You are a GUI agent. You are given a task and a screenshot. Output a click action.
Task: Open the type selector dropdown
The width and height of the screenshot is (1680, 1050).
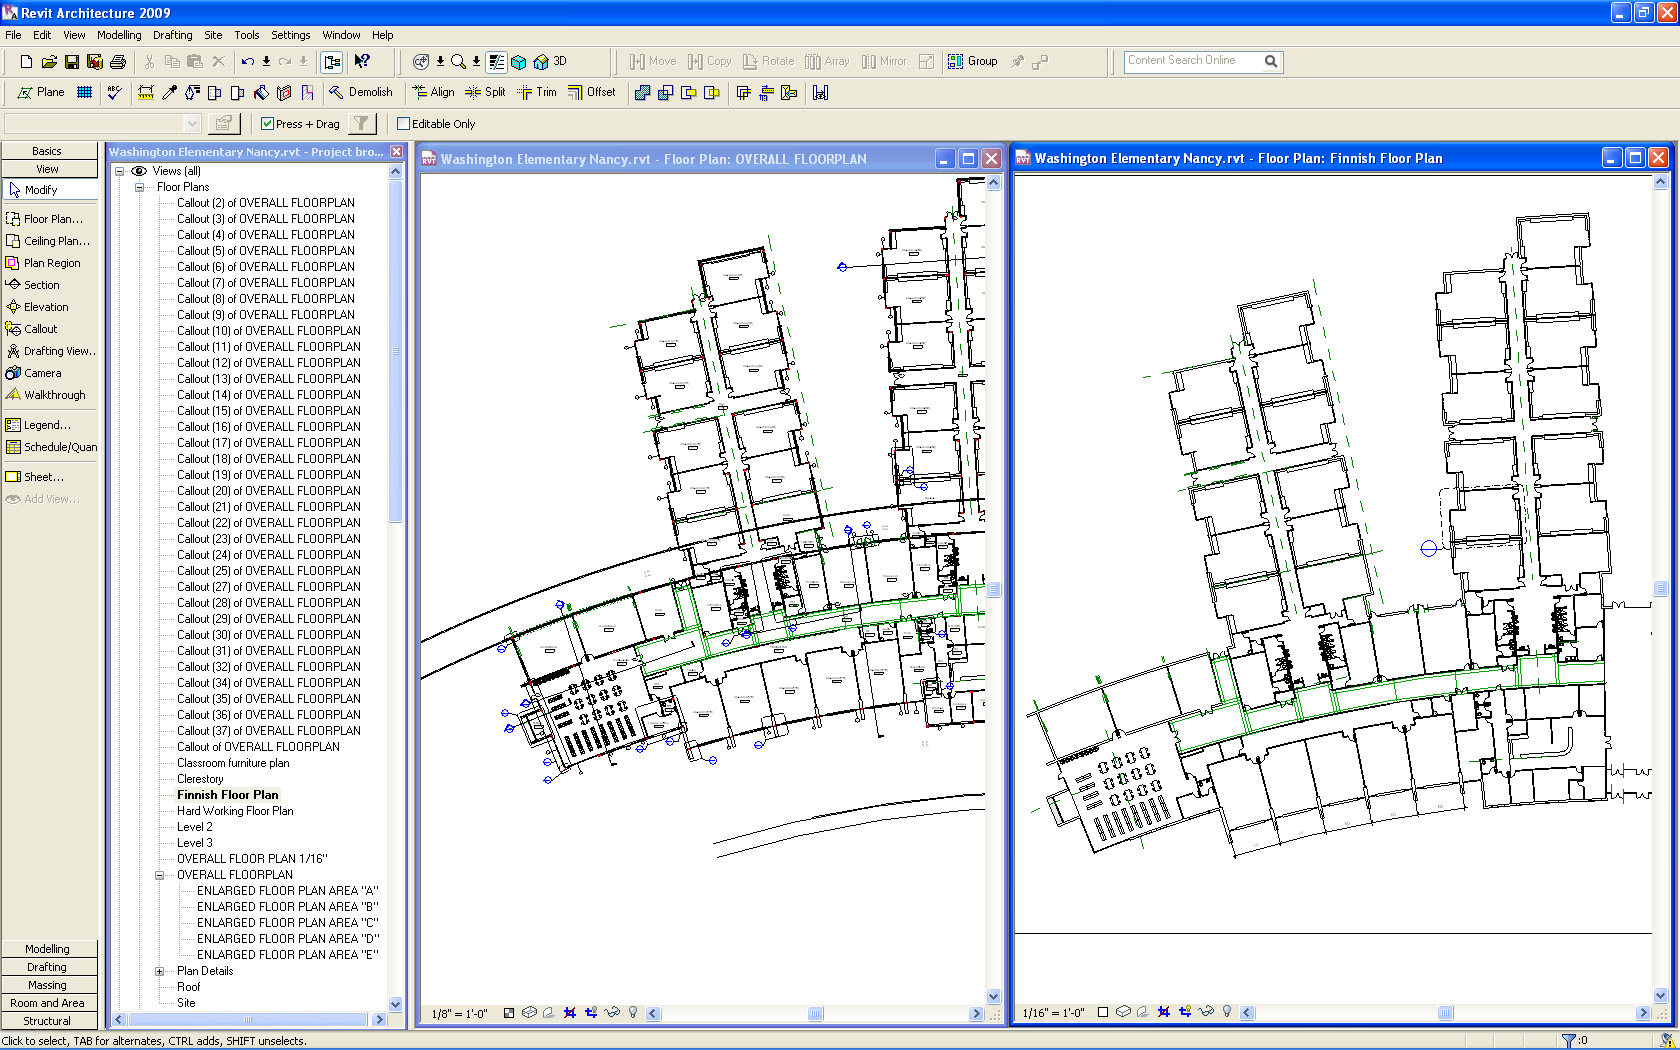pos(192,124)
